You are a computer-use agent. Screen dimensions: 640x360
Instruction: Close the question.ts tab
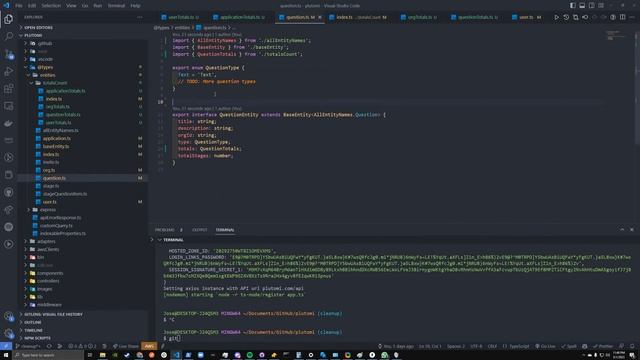coord(320,17)
